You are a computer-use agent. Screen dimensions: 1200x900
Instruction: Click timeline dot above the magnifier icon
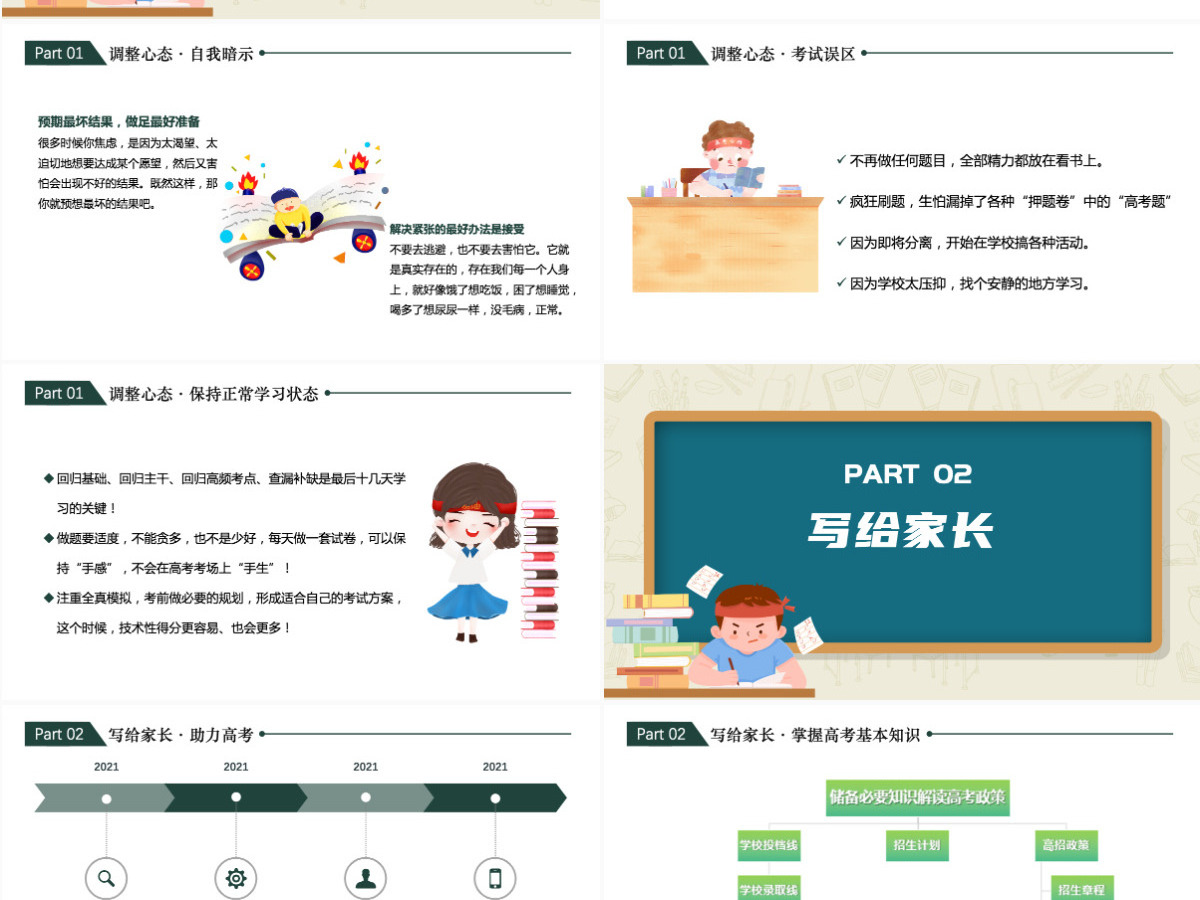pyautogui.click(x=106, y=798)
